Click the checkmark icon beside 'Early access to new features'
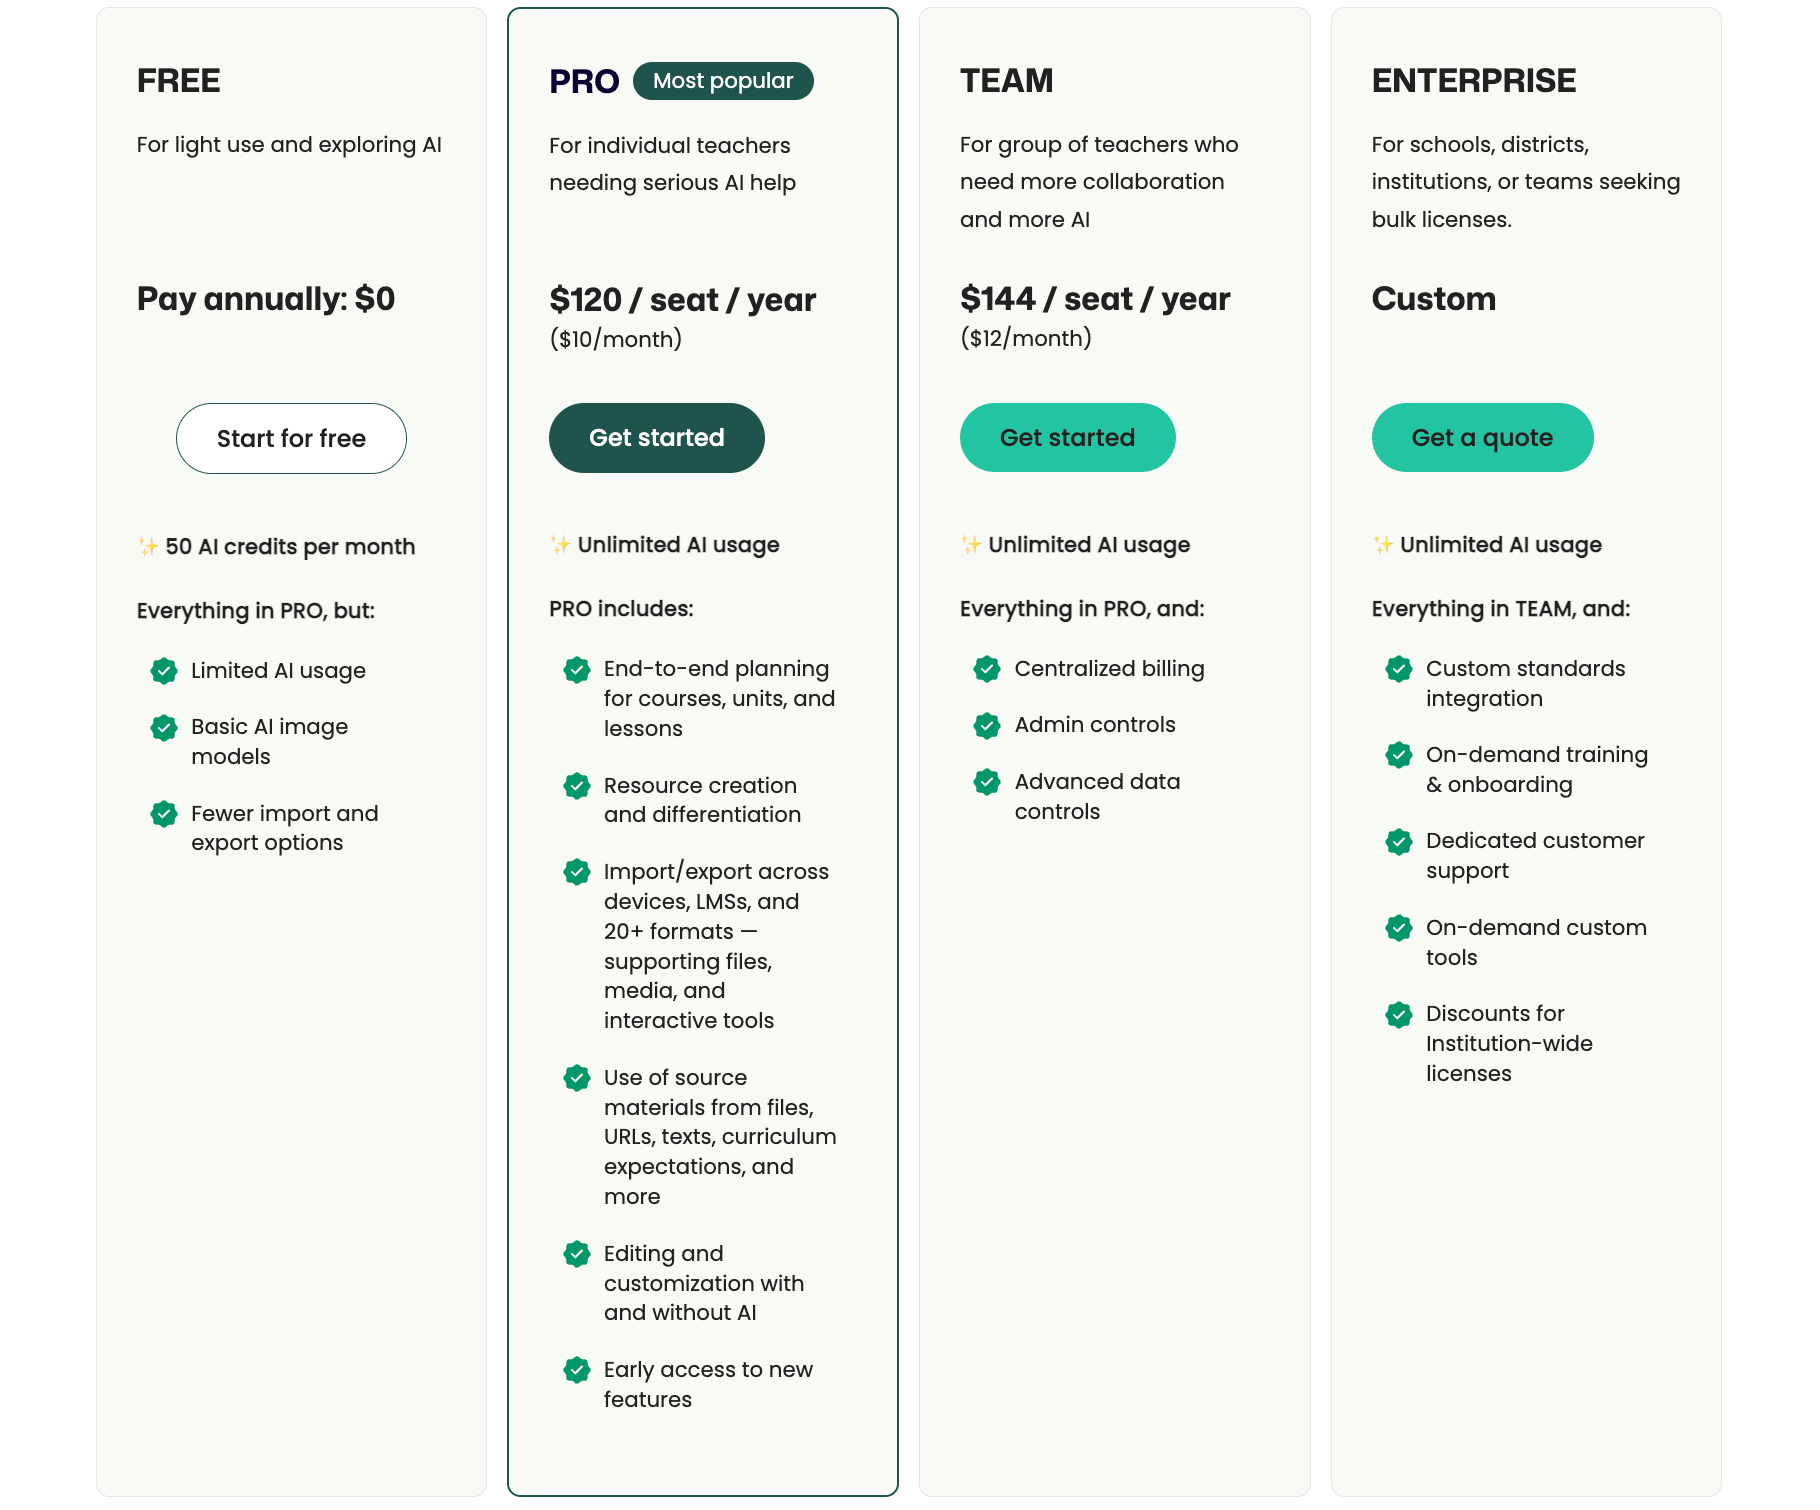 pos(577,1369)
